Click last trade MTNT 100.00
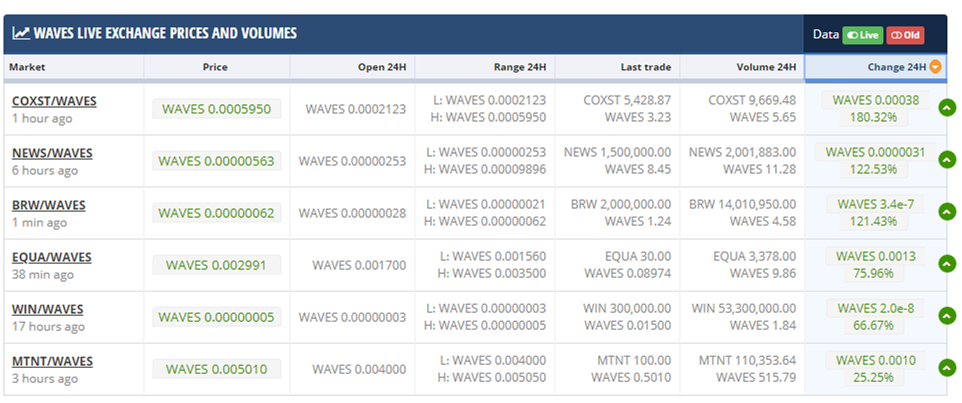This screenshot has width=962, height=403. point(634,360)
